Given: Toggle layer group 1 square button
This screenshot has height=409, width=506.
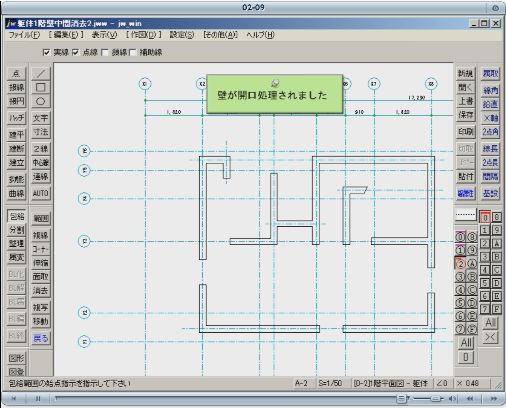Looking at the screenshot, I should (x=485, y=230).
